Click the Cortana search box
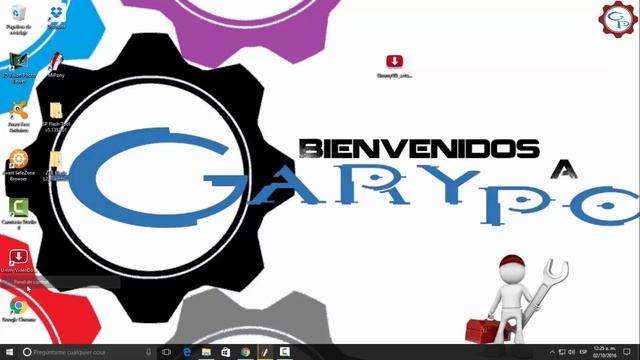The image size is (640, 360). [87, 352]
